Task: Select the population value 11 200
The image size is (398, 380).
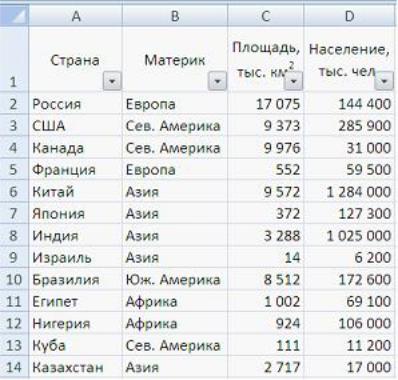Action: coord(349,345)
